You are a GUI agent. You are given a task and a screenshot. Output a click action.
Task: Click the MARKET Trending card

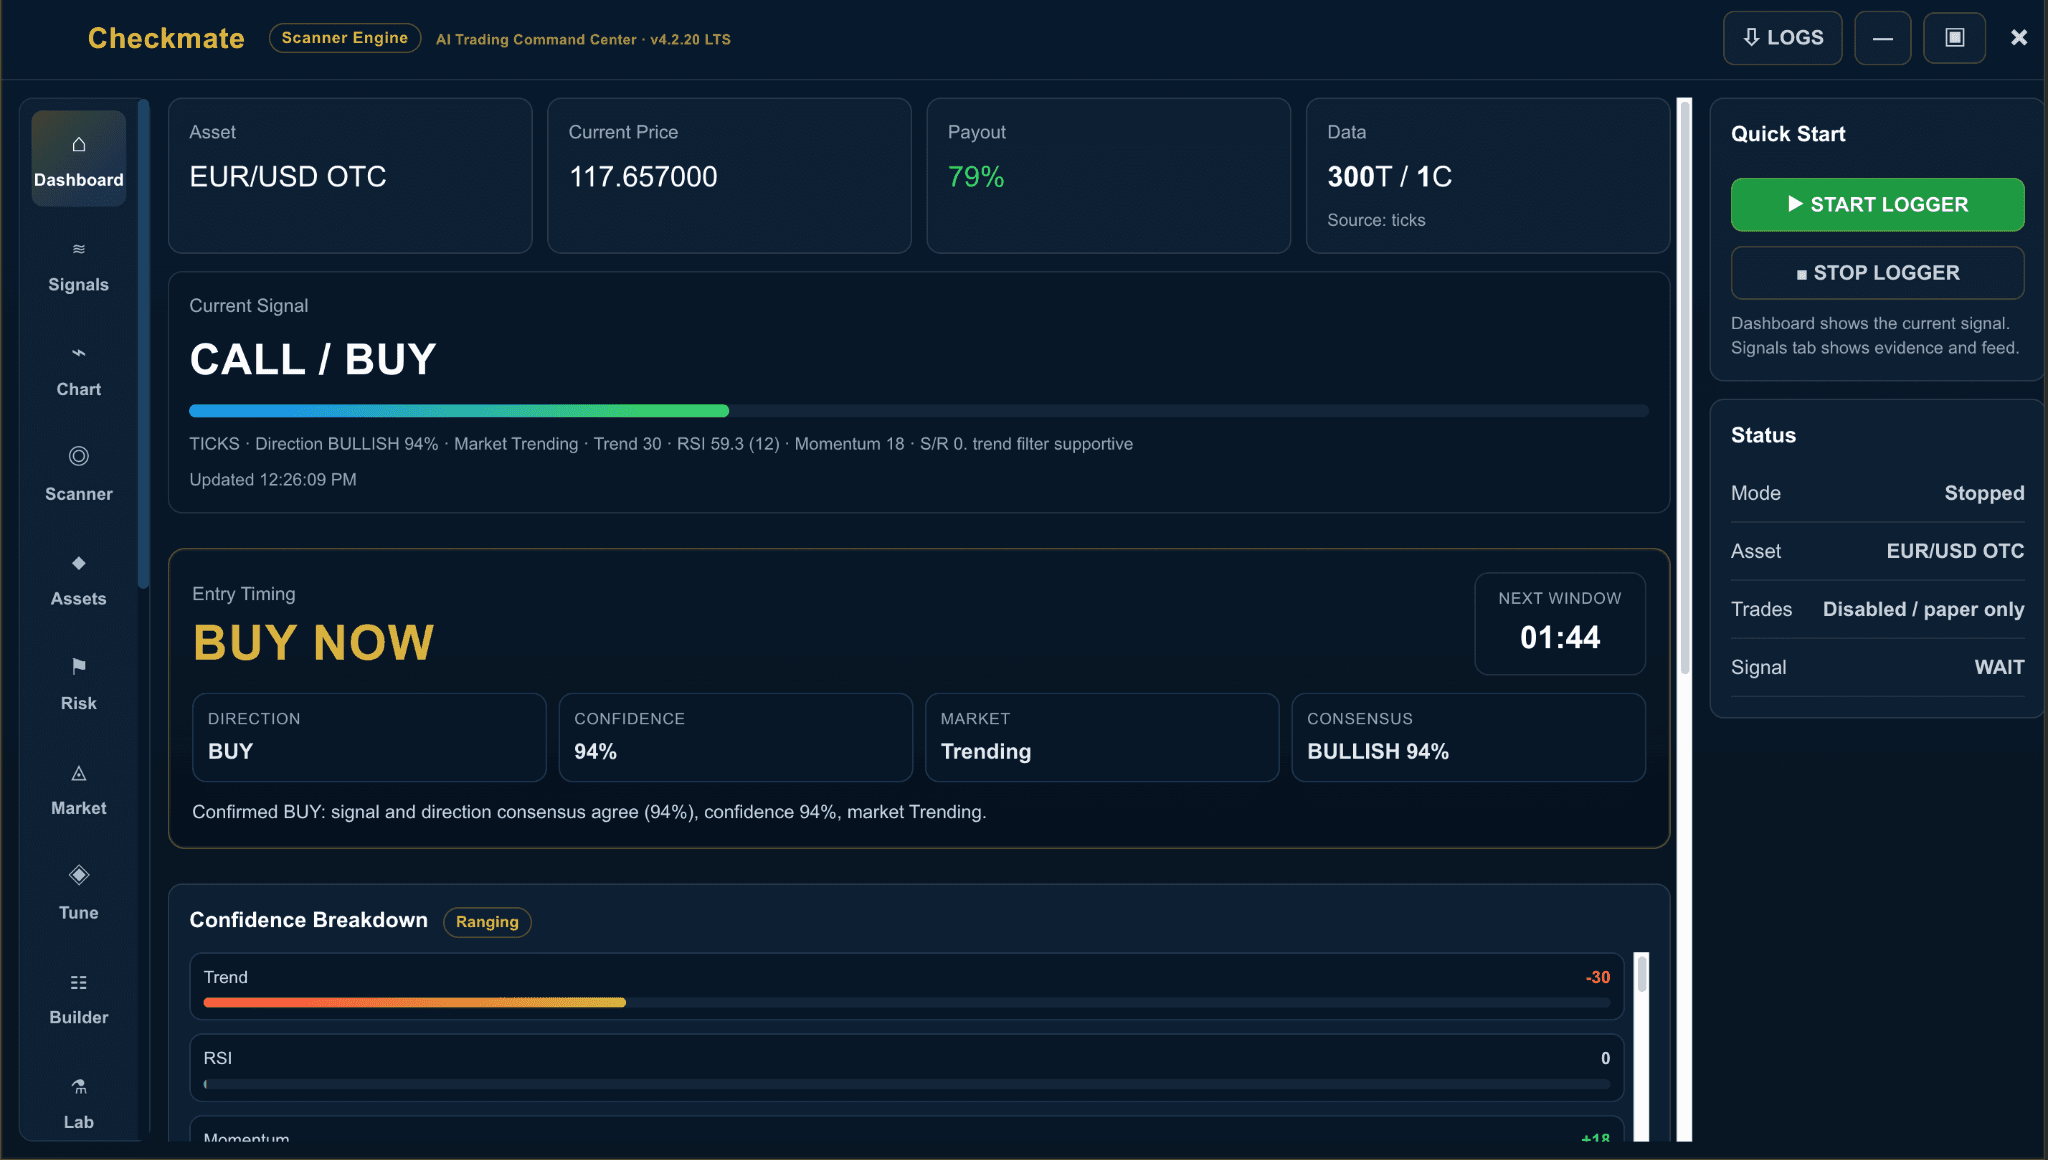(x=1102, y=737)
